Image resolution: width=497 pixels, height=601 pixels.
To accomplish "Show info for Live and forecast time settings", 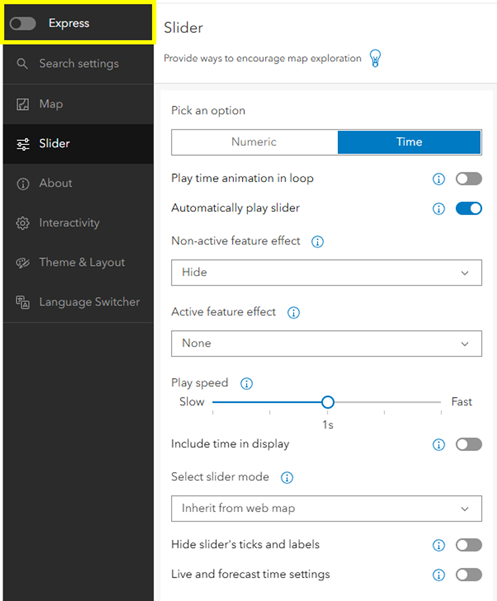I will 438,575.
